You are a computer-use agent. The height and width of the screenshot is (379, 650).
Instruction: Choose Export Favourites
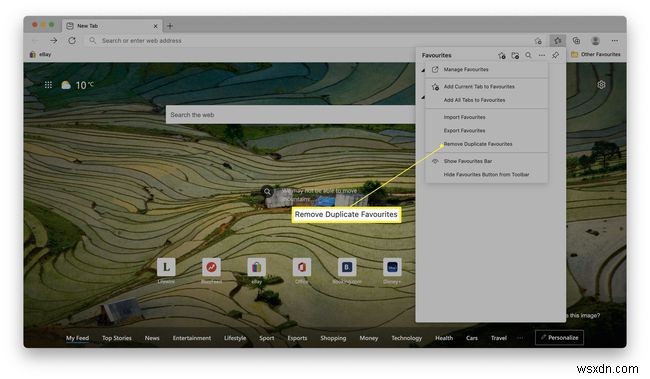[x=487, y=130]
